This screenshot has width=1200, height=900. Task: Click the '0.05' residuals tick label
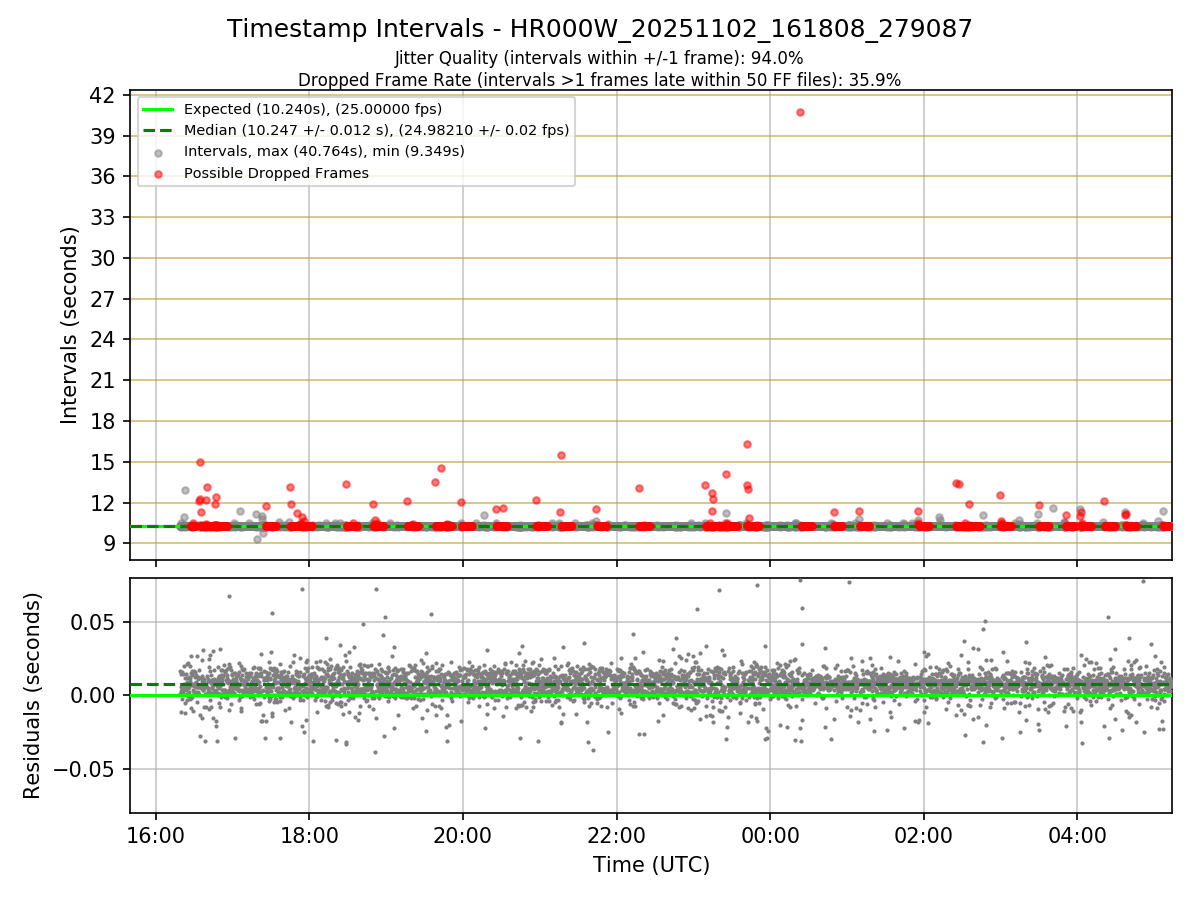coord(92,622)
